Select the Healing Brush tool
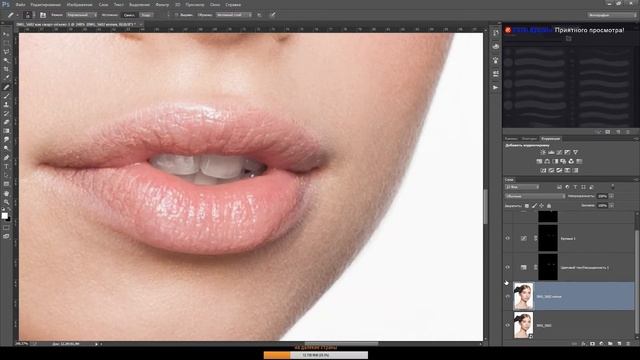This screenshot has width=640, height=360. [6, 87]
